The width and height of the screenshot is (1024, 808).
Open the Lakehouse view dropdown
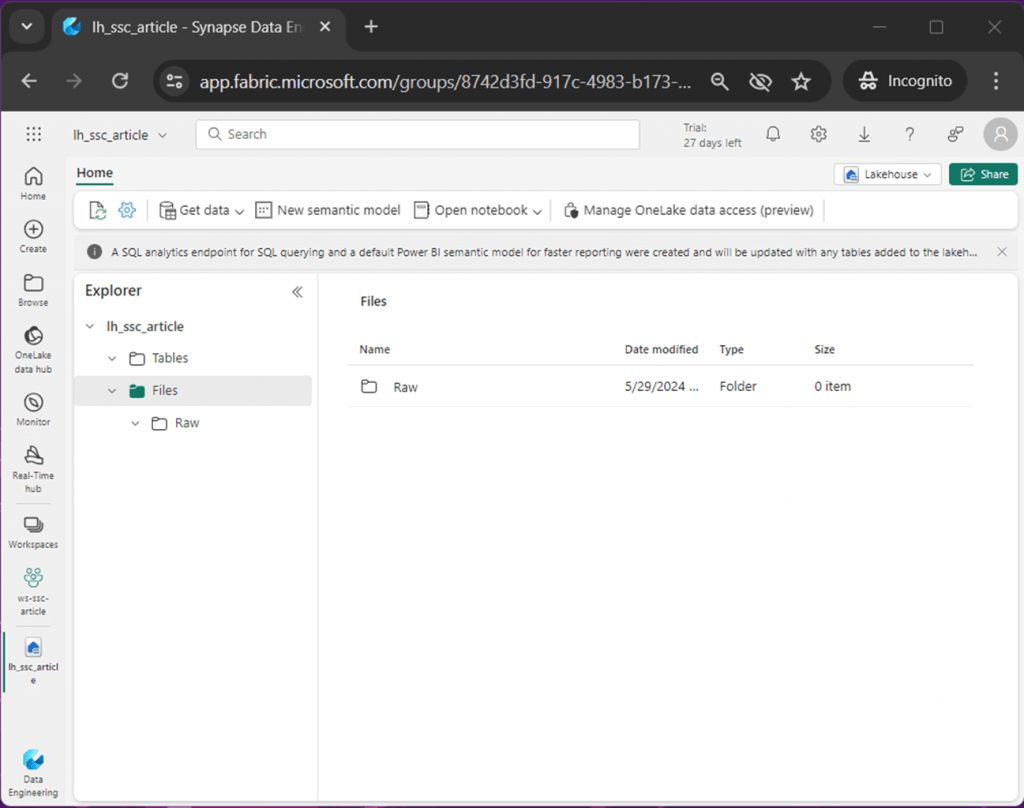click(x=886, y=173)
